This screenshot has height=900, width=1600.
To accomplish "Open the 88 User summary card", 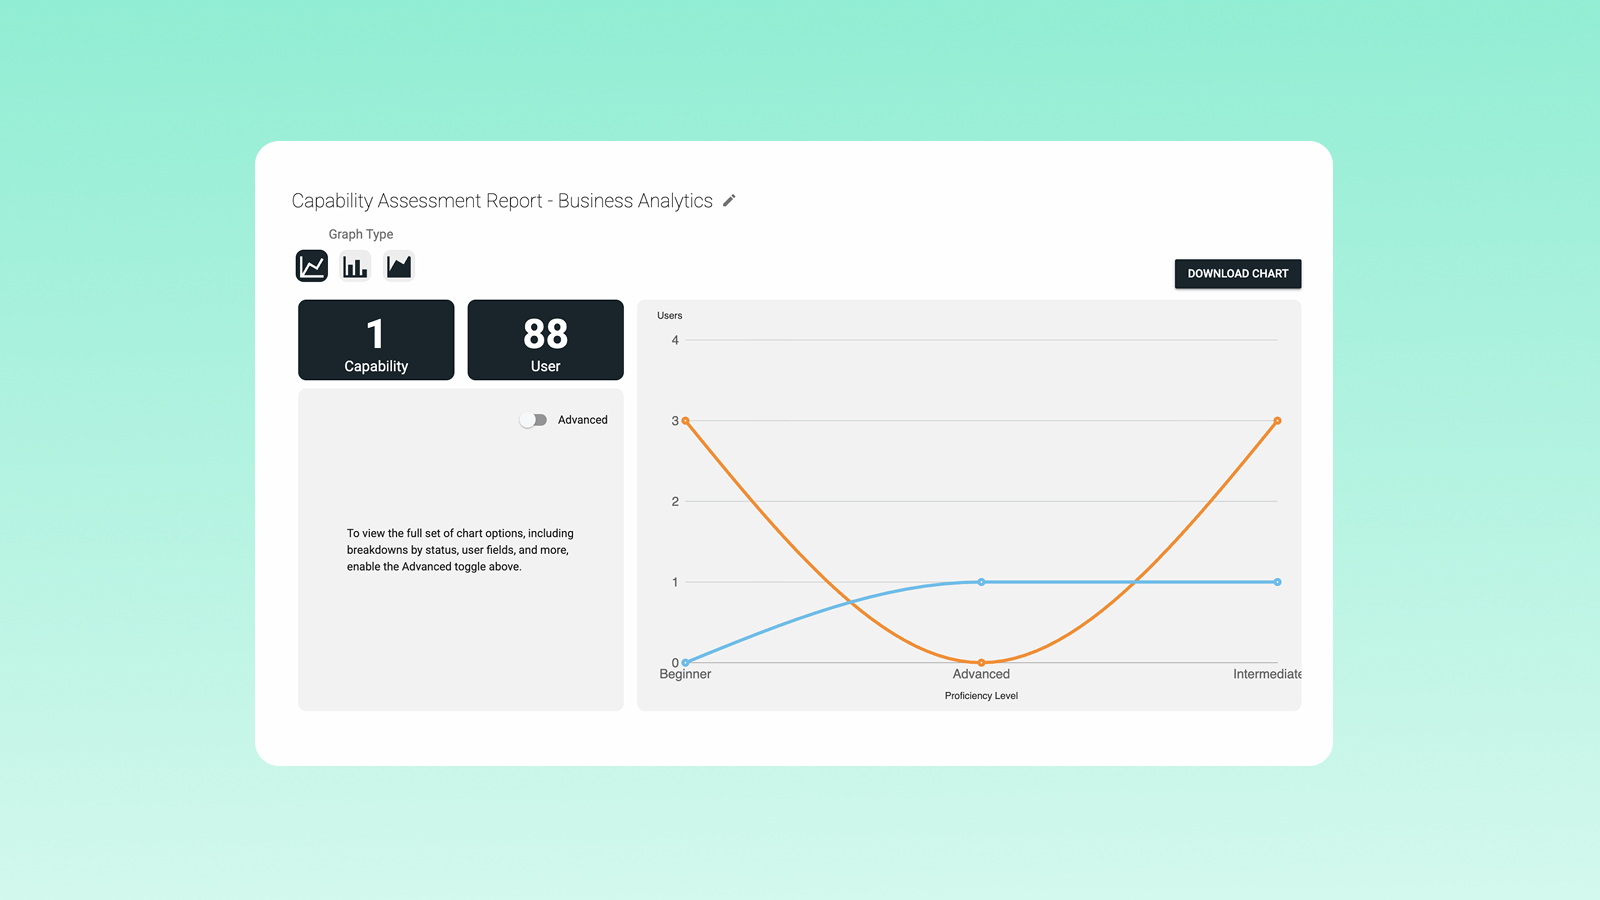I will 545,340.
